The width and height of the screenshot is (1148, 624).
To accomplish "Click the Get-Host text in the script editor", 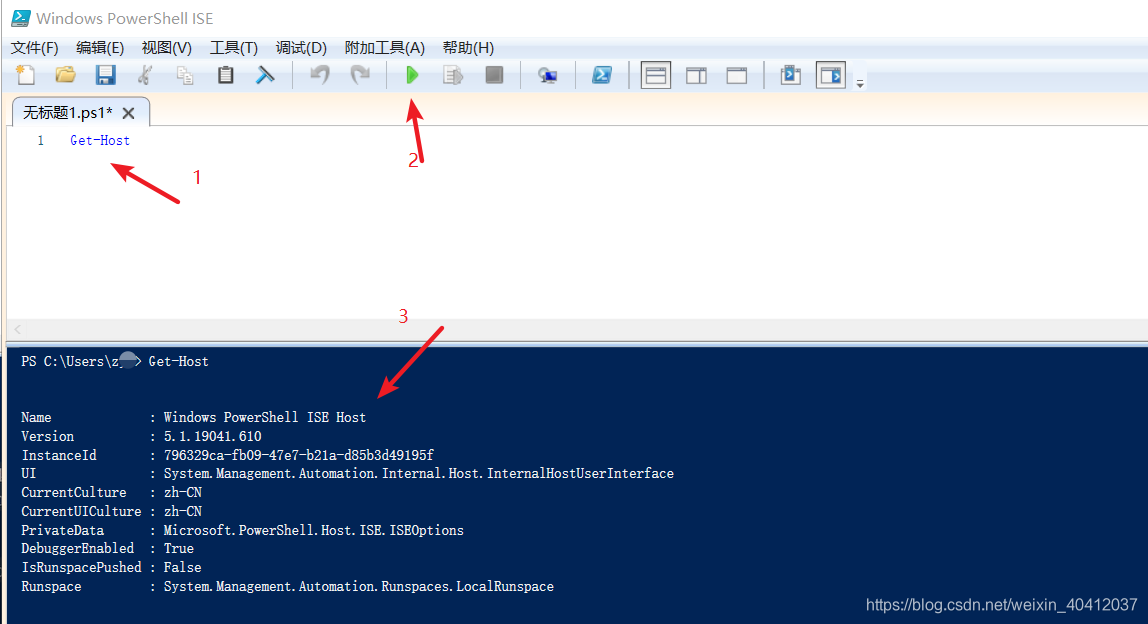I will pos(100,140).
